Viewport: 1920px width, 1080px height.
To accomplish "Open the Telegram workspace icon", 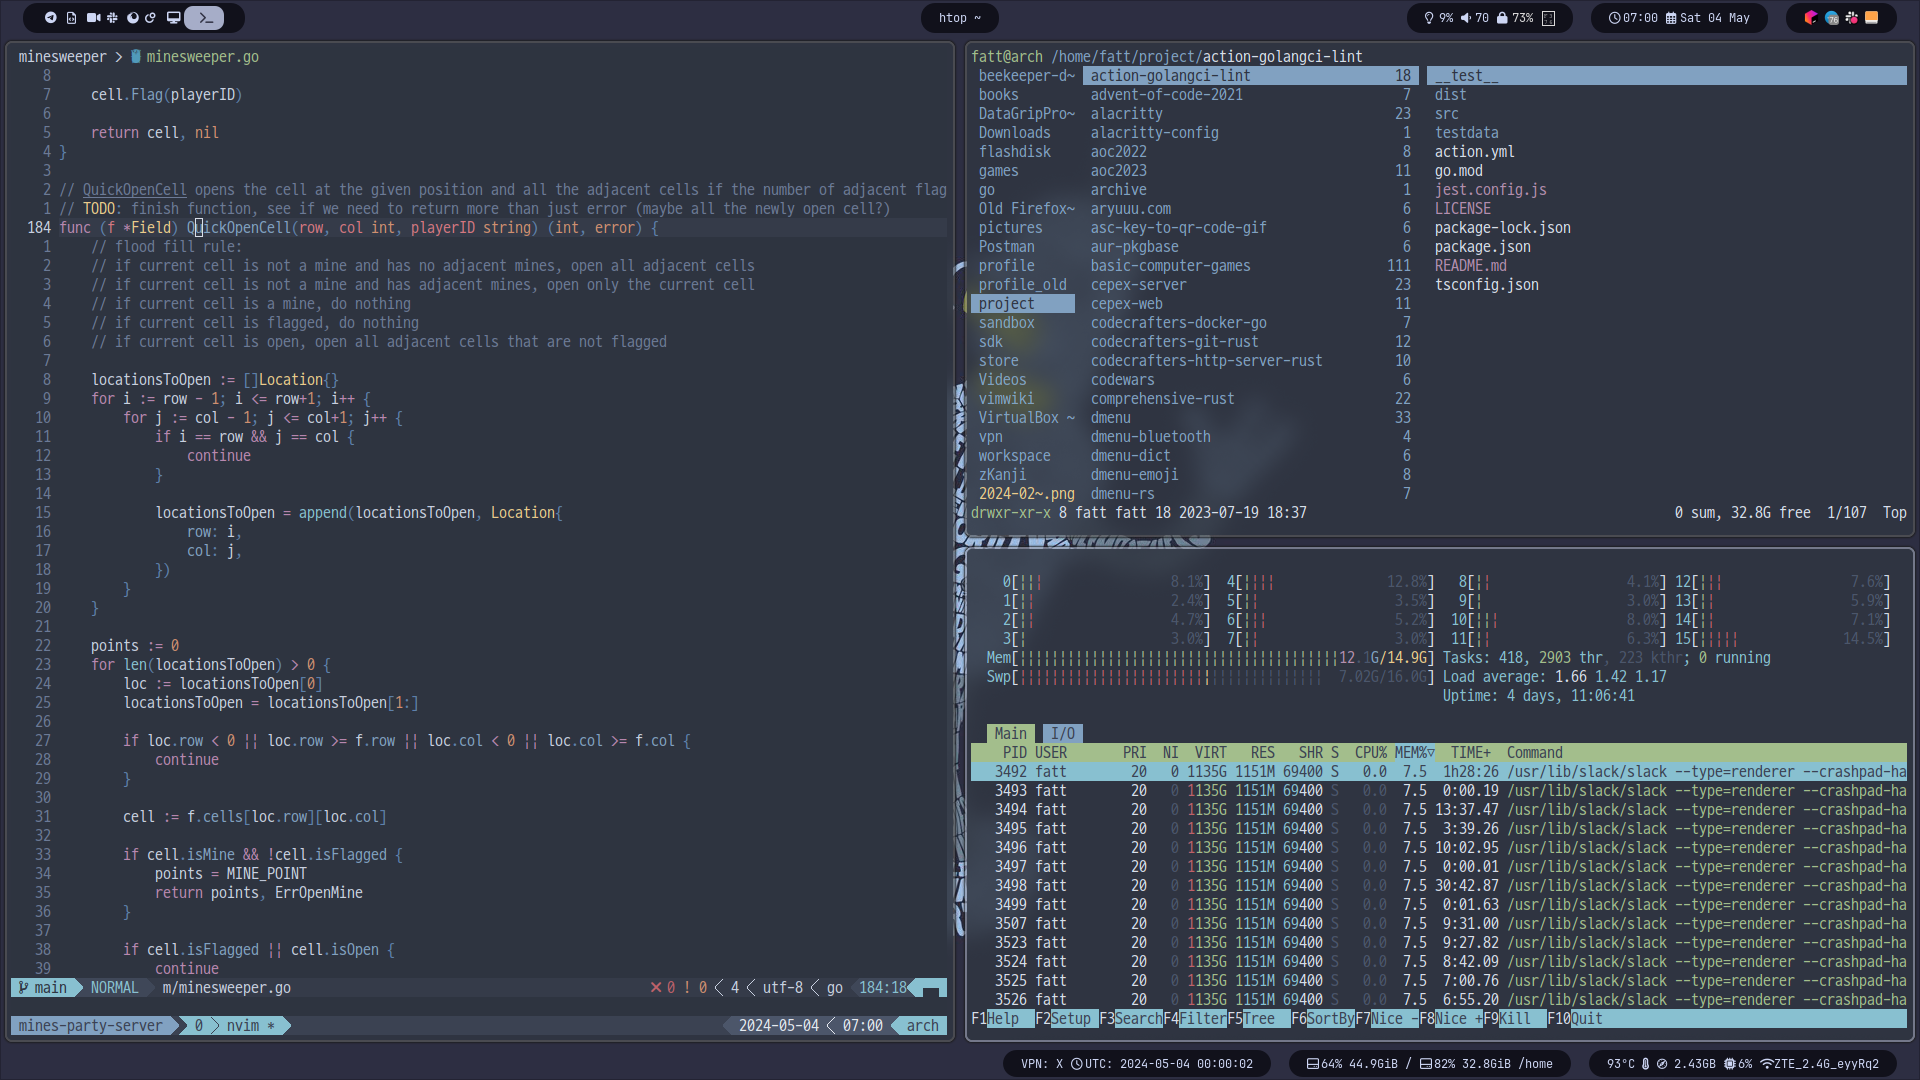I will [51, 17].
